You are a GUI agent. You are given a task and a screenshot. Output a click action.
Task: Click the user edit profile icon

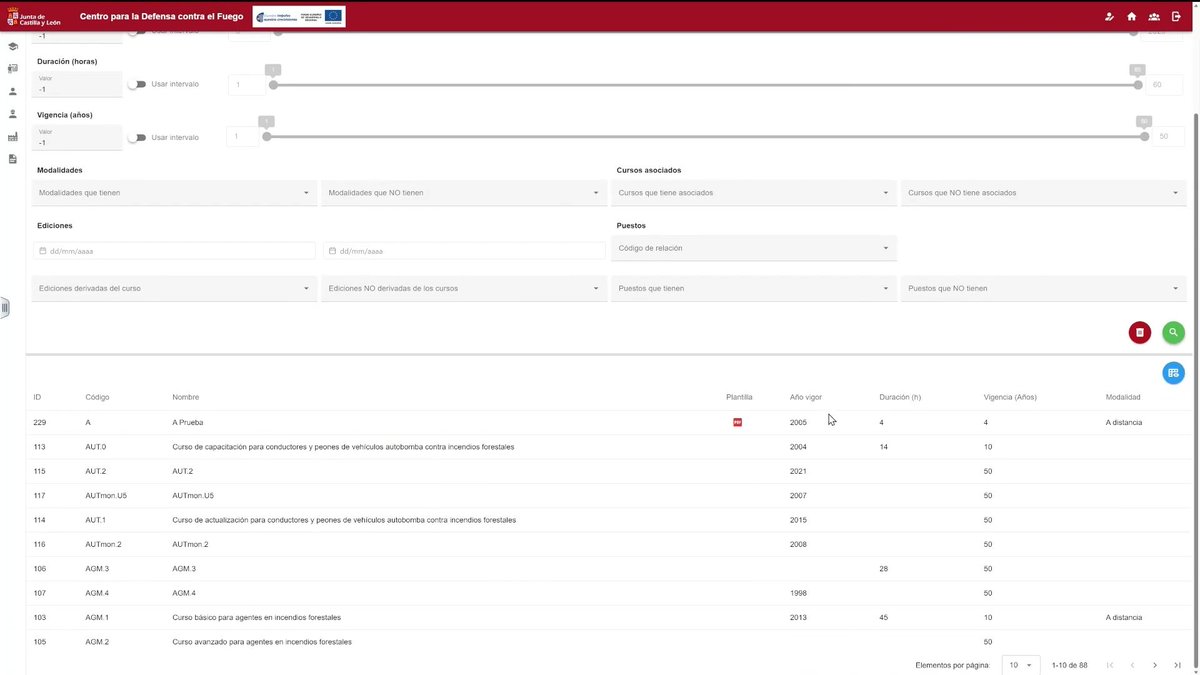1109,16
